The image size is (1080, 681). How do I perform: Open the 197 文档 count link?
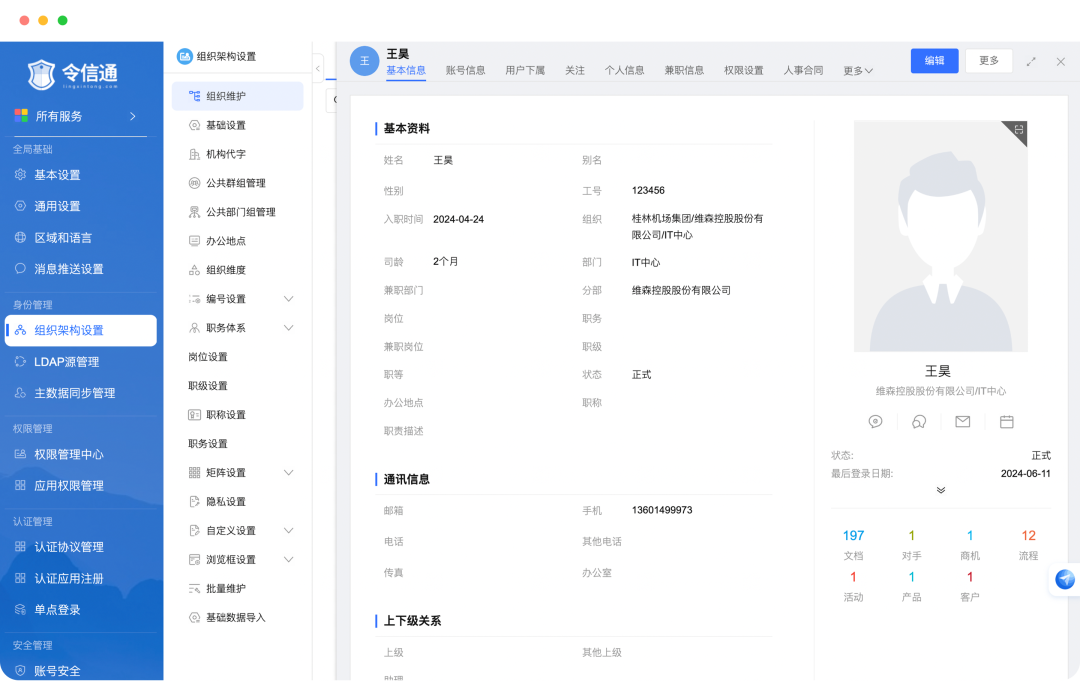853,536
